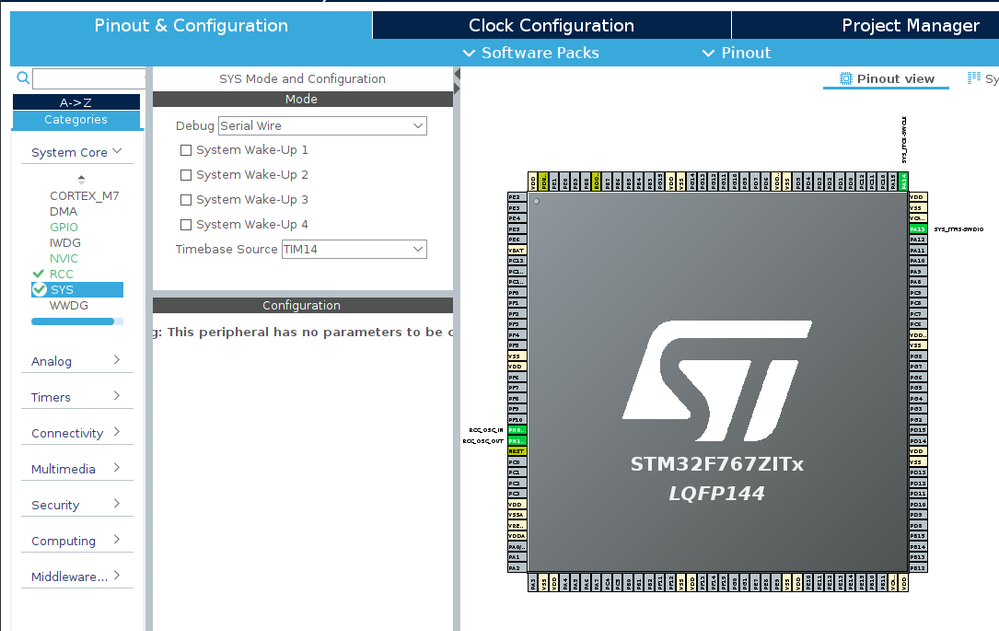
Task: Open the Timebase Source TIM14 dropdown
Action: point(354,249)
